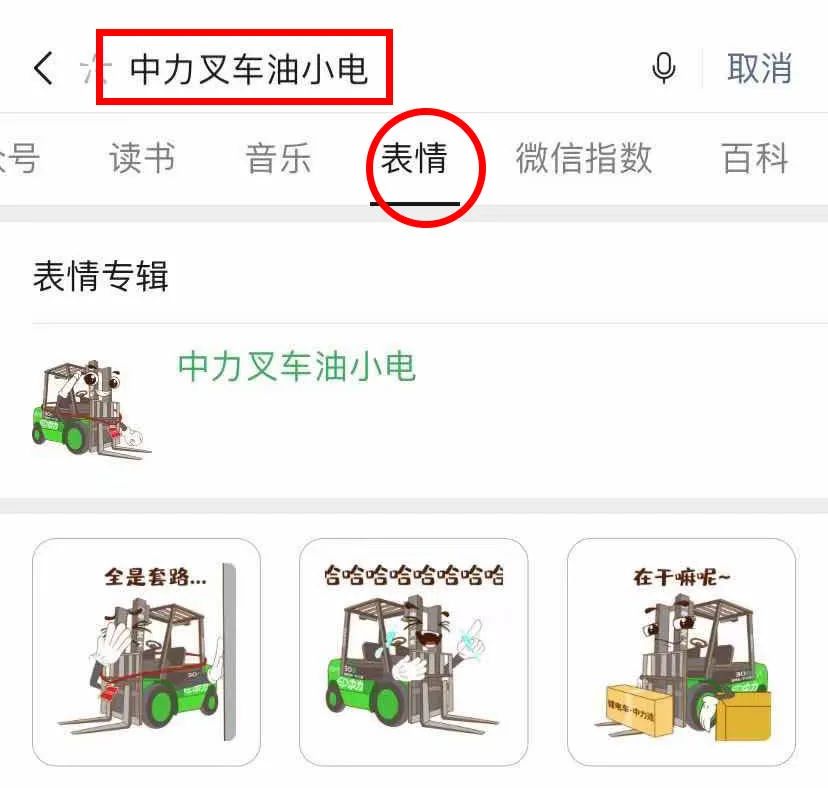Select the 全是套路 forklift sticker

coord(146,652)
